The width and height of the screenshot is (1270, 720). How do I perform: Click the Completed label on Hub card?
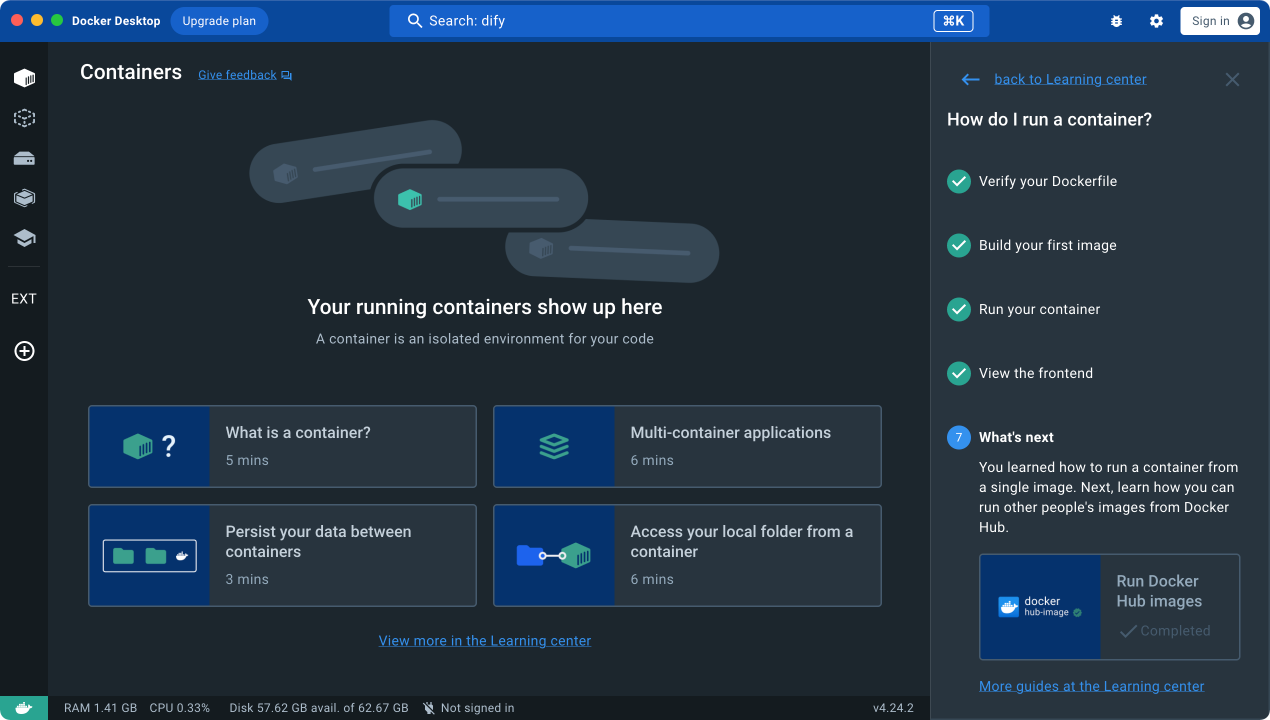[1165, 631]
